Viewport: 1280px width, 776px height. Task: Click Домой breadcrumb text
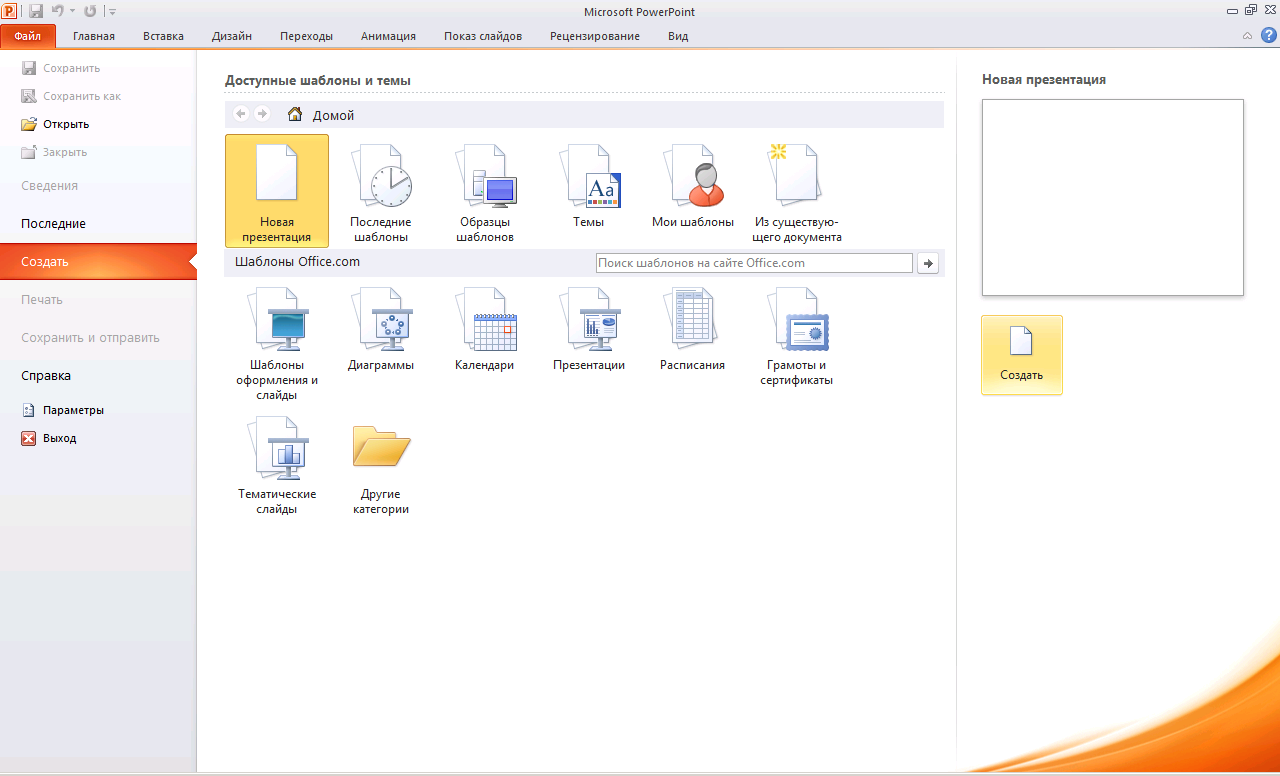[x=333, y=115]
